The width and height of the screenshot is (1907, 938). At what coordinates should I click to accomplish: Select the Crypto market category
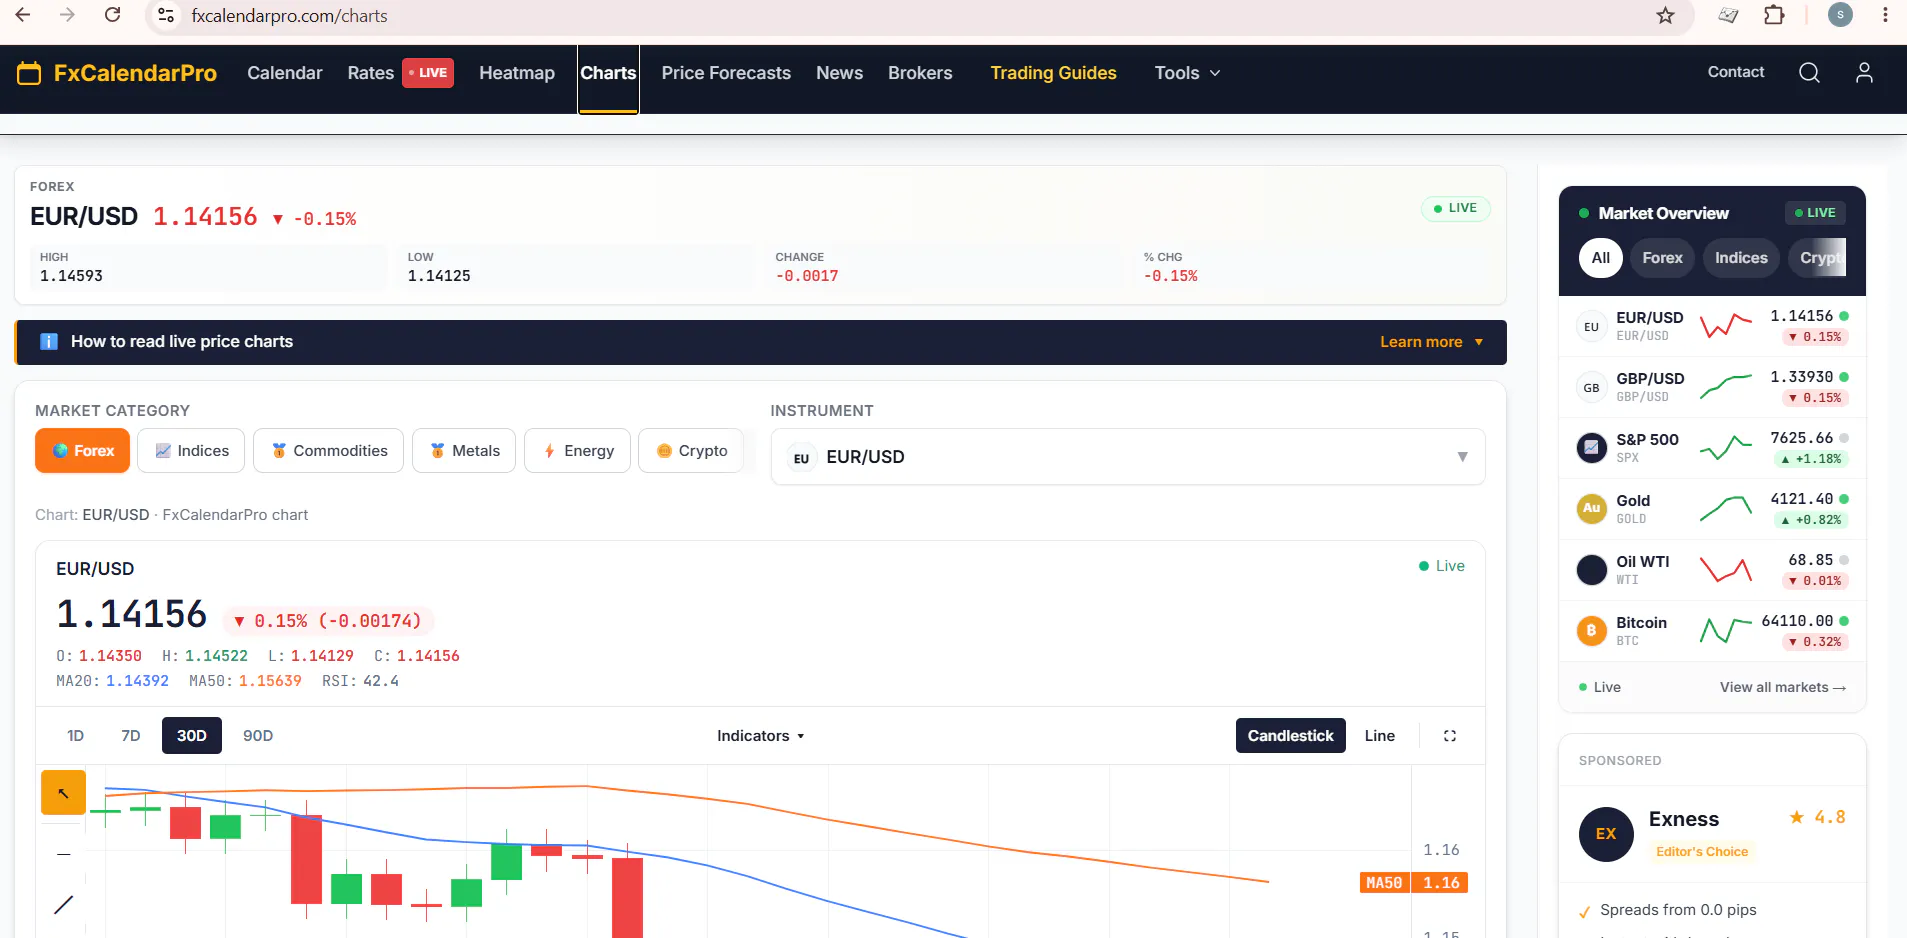click(691, 451)
